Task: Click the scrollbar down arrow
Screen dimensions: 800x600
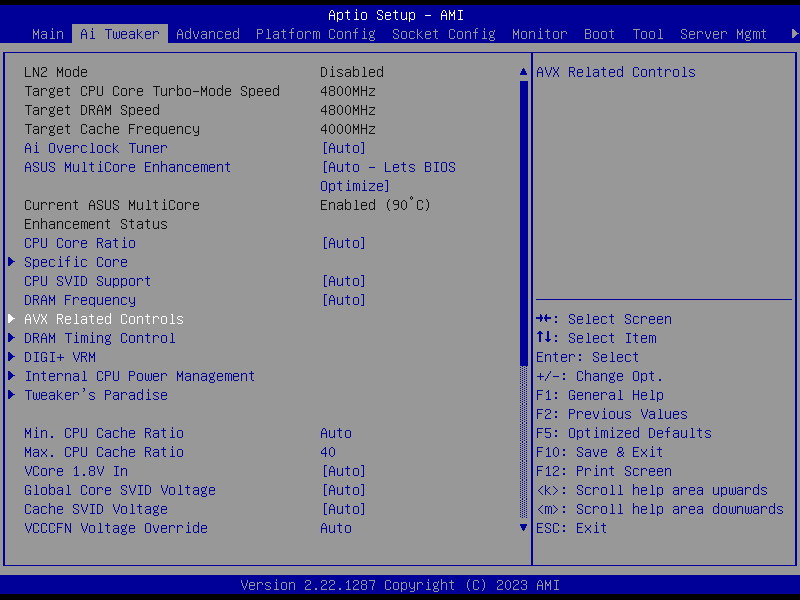Action: pyautogui.click(x=523, y=528)
